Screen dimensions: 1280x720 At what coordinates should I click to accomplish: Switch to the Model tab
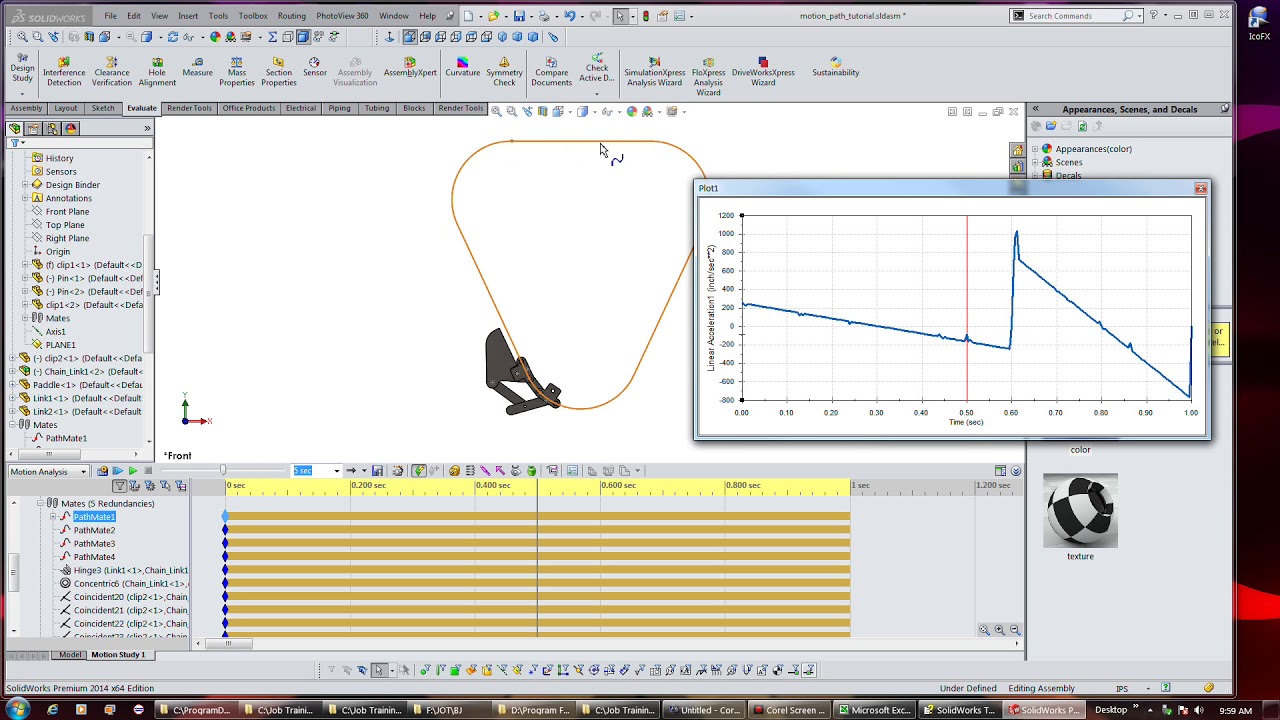tap(70, 655)
